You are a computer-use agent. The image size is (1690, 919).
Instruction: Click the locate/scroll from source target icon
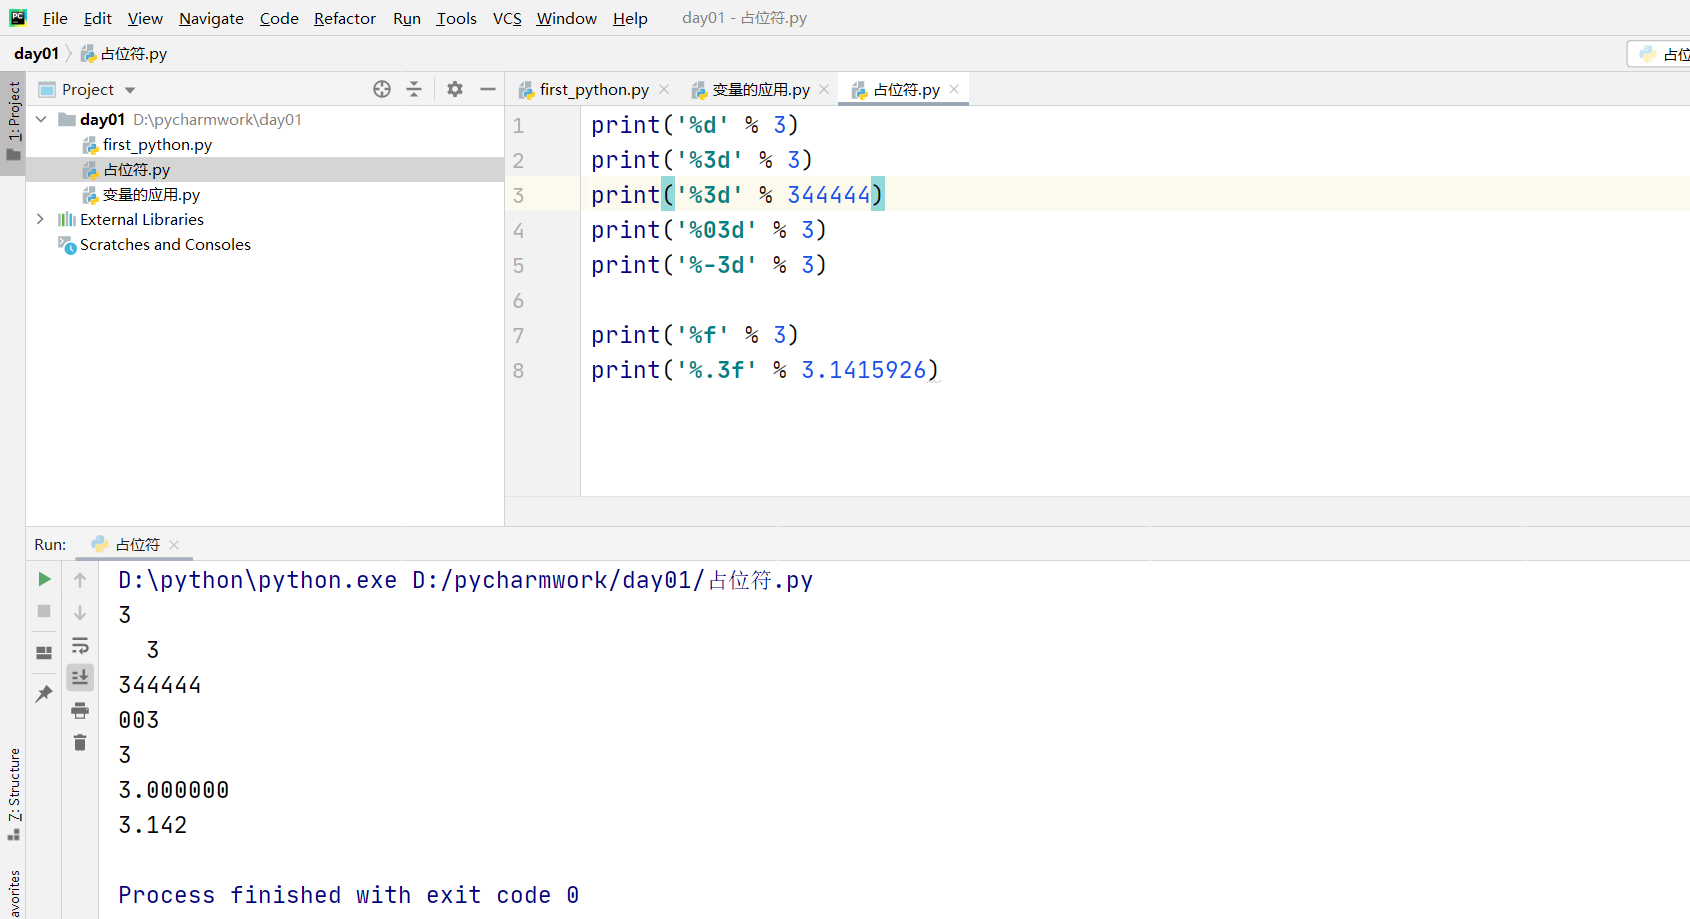[382, 89]
